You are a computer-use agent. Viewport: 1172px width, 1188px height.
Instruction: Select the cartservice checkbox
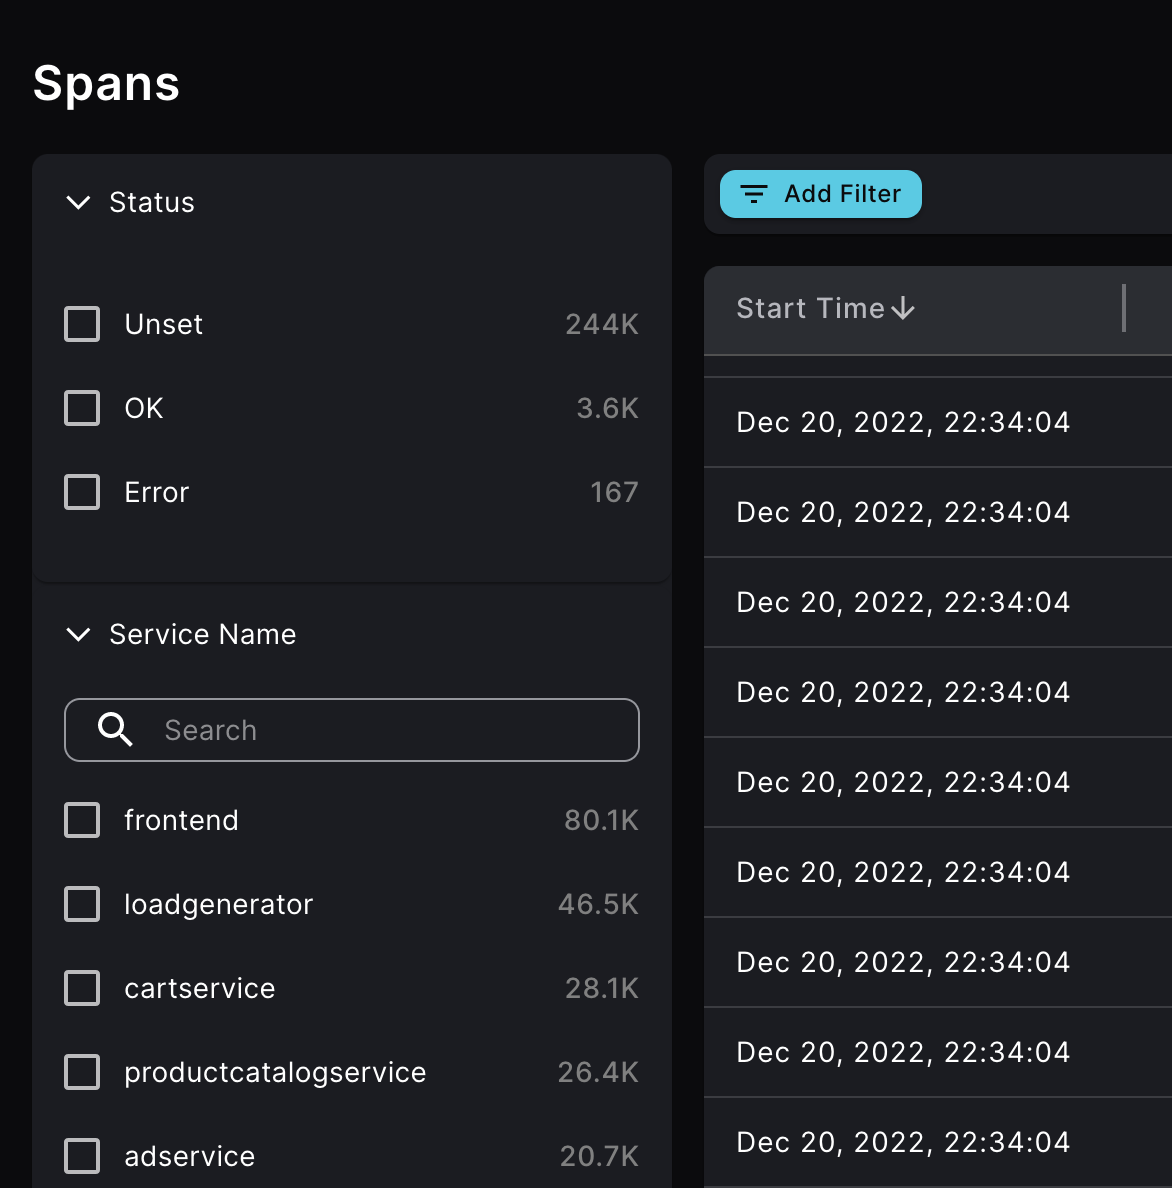point(82,988)
